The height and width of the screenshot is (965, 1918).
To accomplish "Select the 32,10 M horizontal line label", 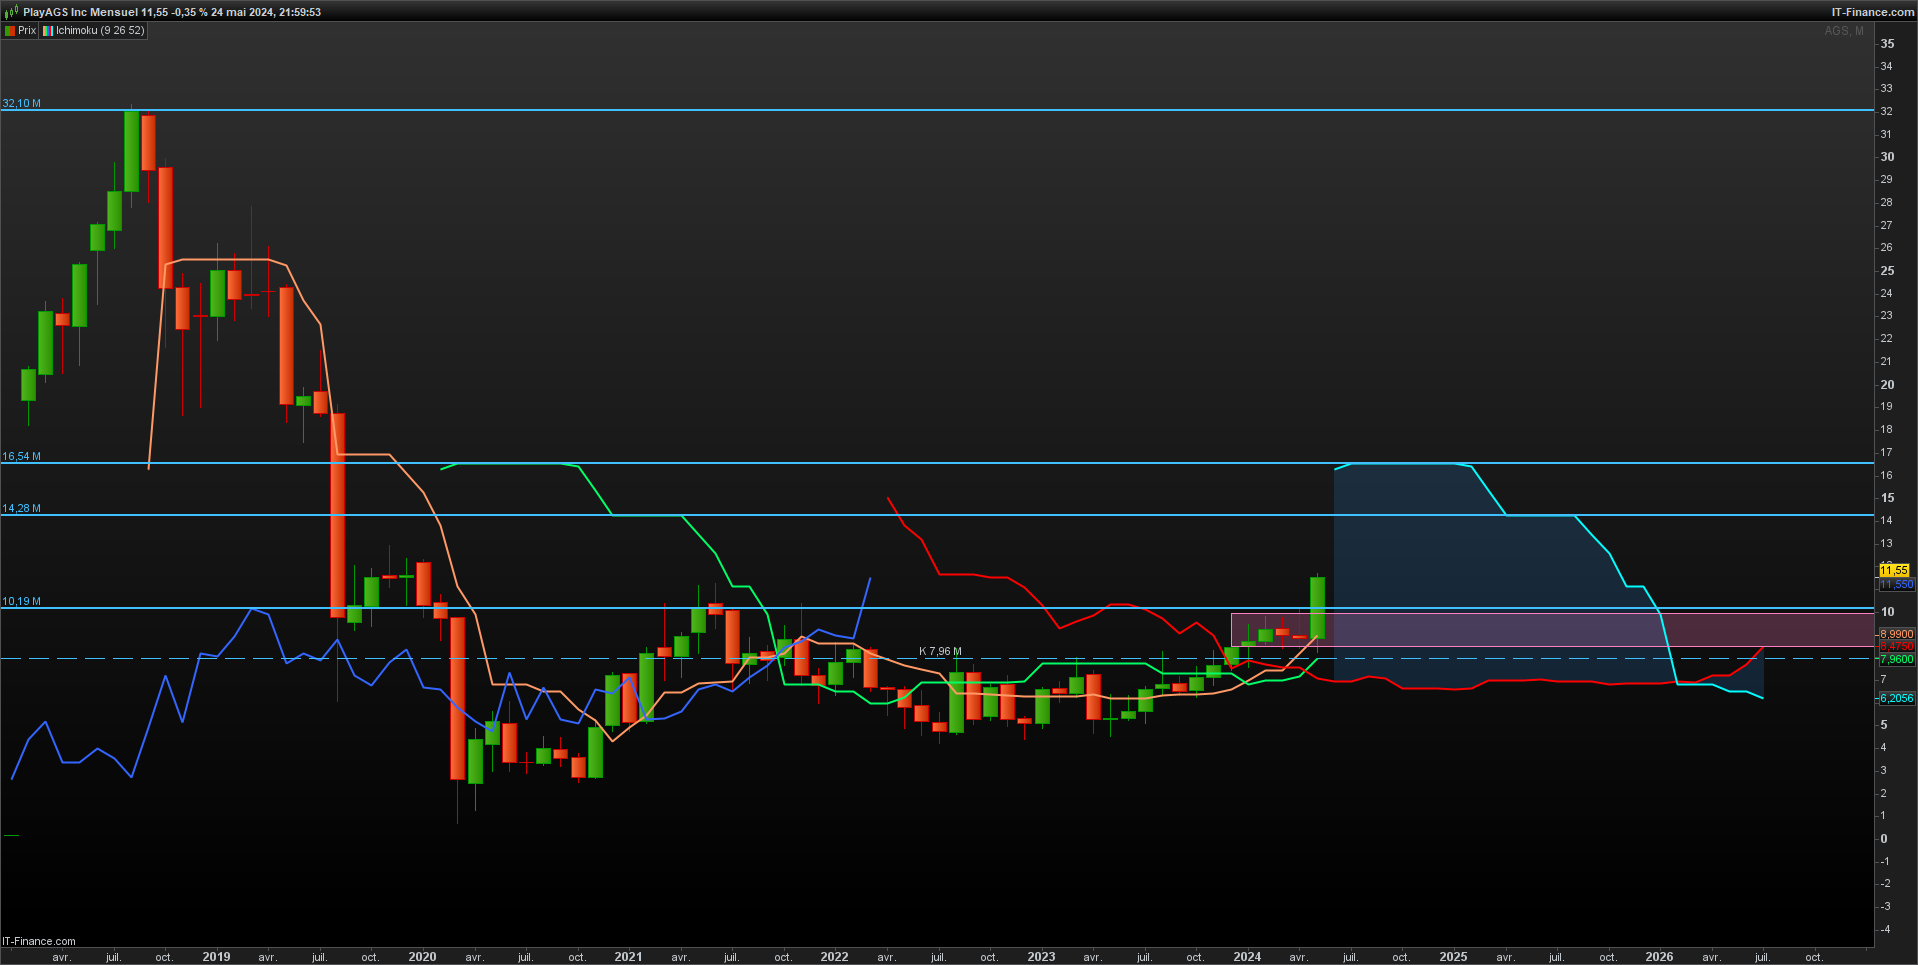I will (x=22, y=104).
